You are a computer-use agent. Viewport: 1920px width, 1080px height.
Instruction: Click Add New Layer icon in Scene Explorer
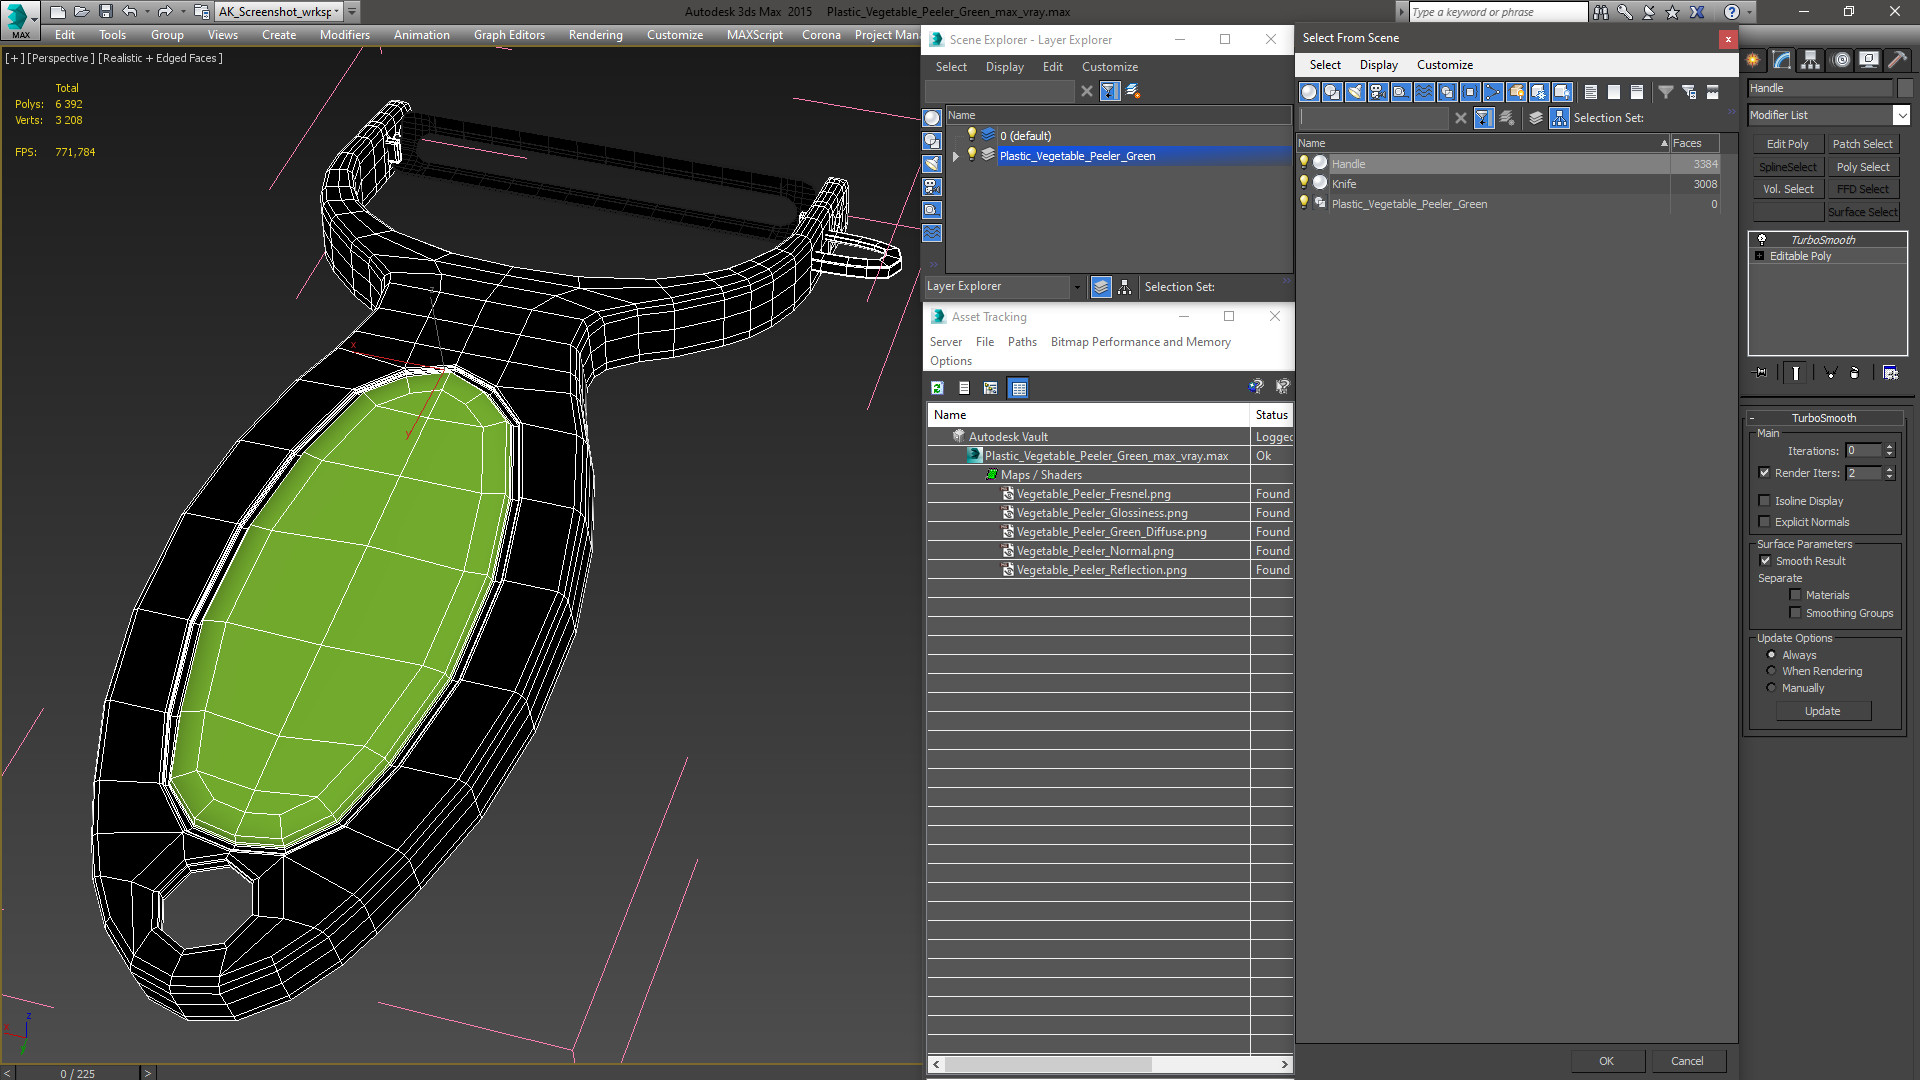click(1133, 91)
